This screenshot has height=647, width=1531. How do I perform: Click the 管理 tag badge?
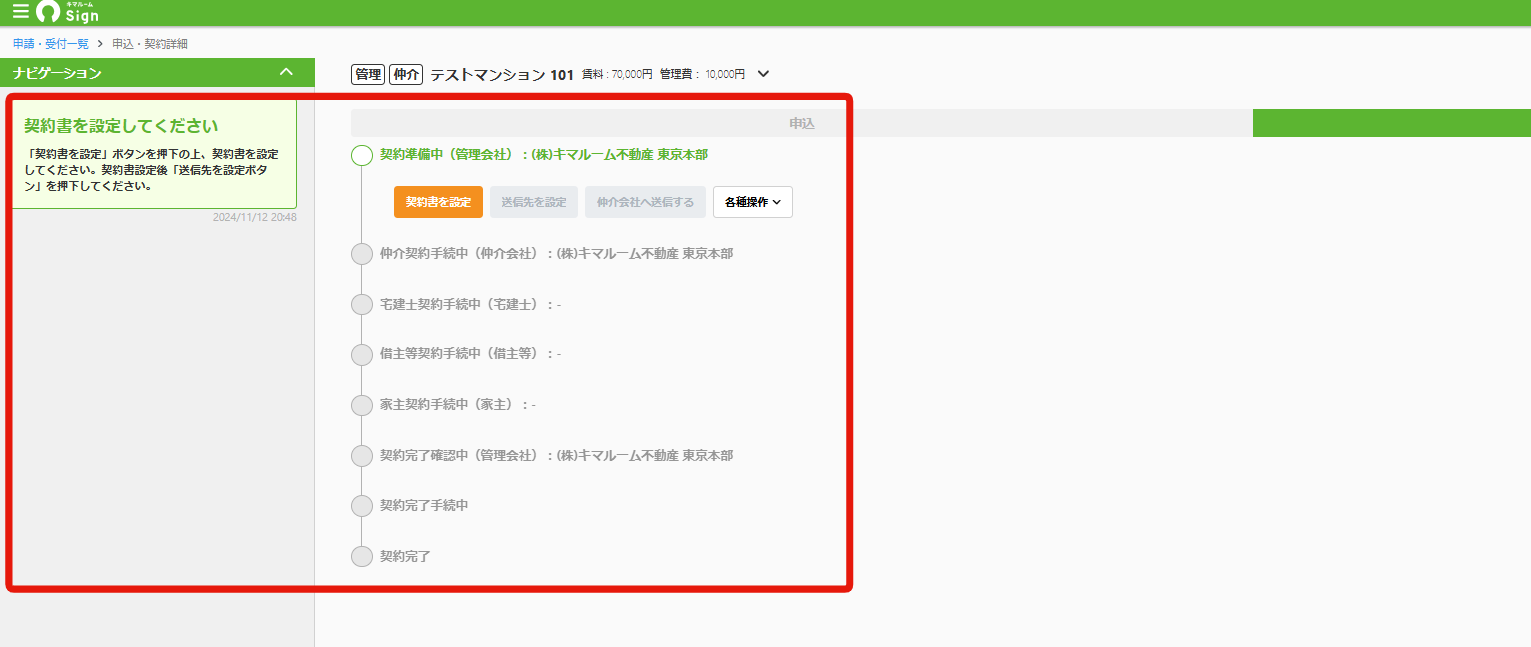tap(368, 74)
